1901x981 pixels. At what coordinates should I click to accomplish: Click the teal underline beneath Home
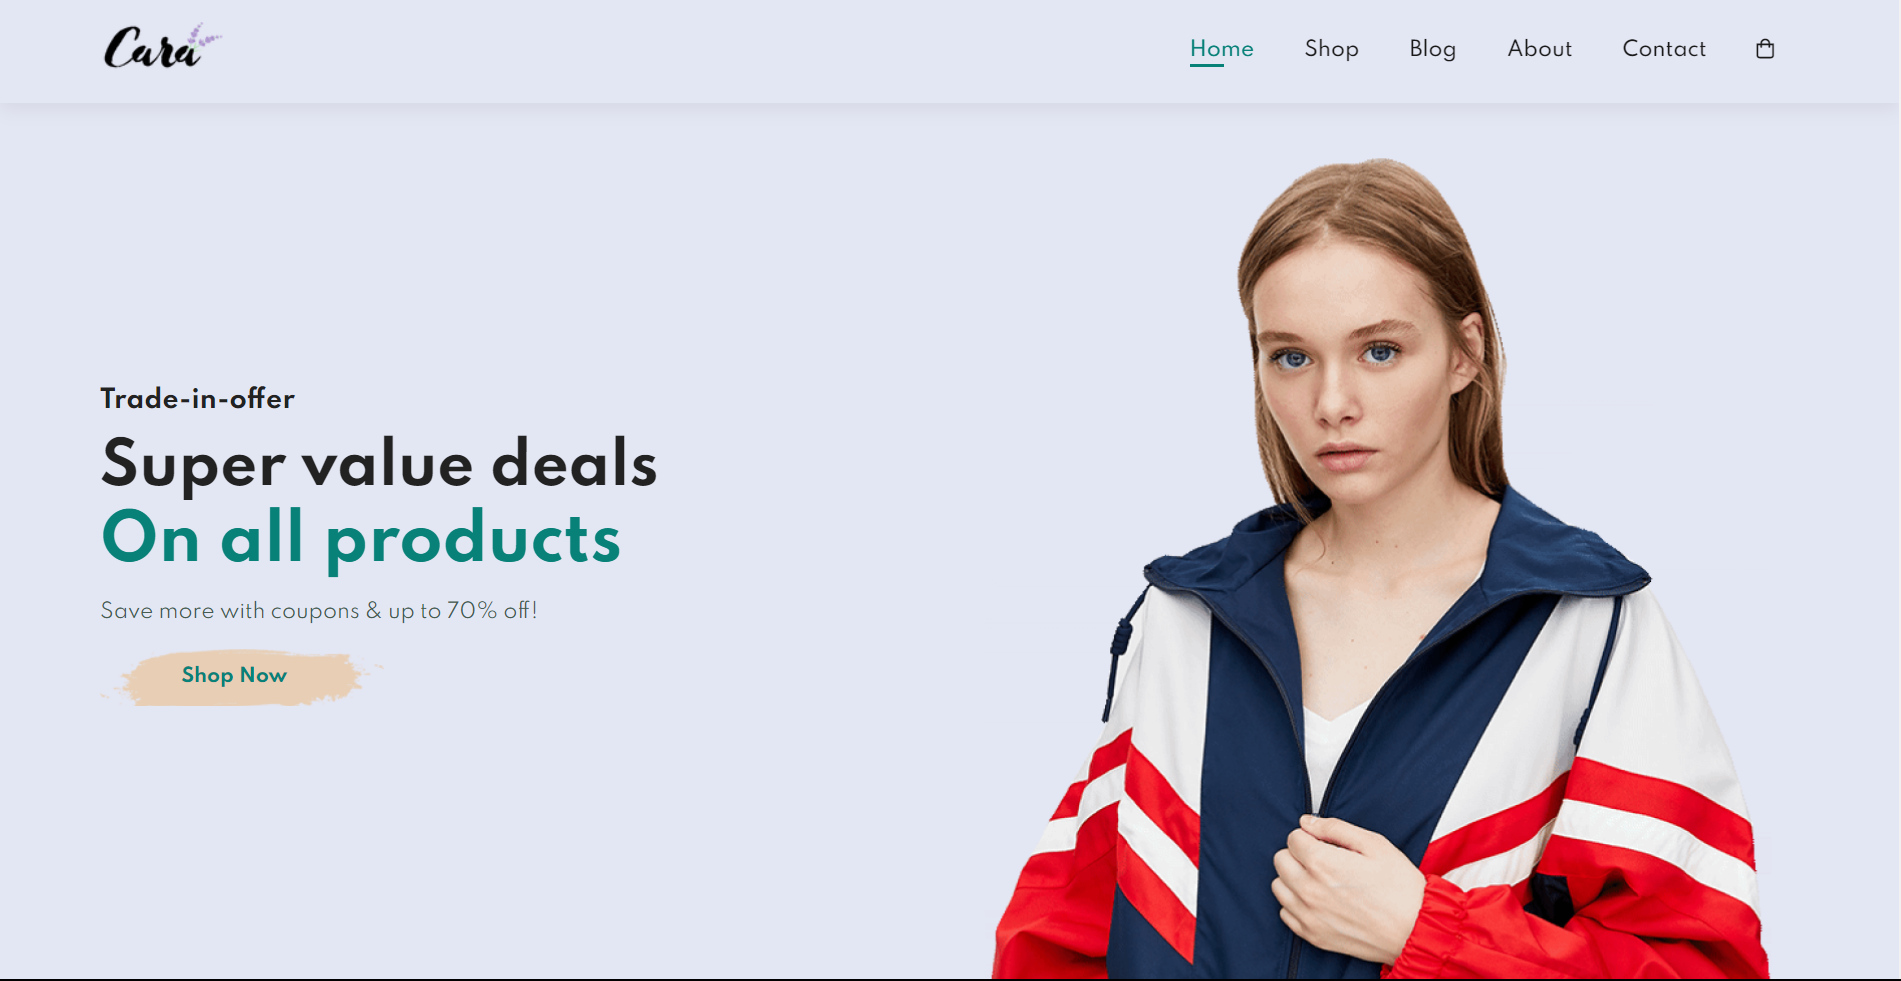pyautogui.click(x=1206, y=66)
